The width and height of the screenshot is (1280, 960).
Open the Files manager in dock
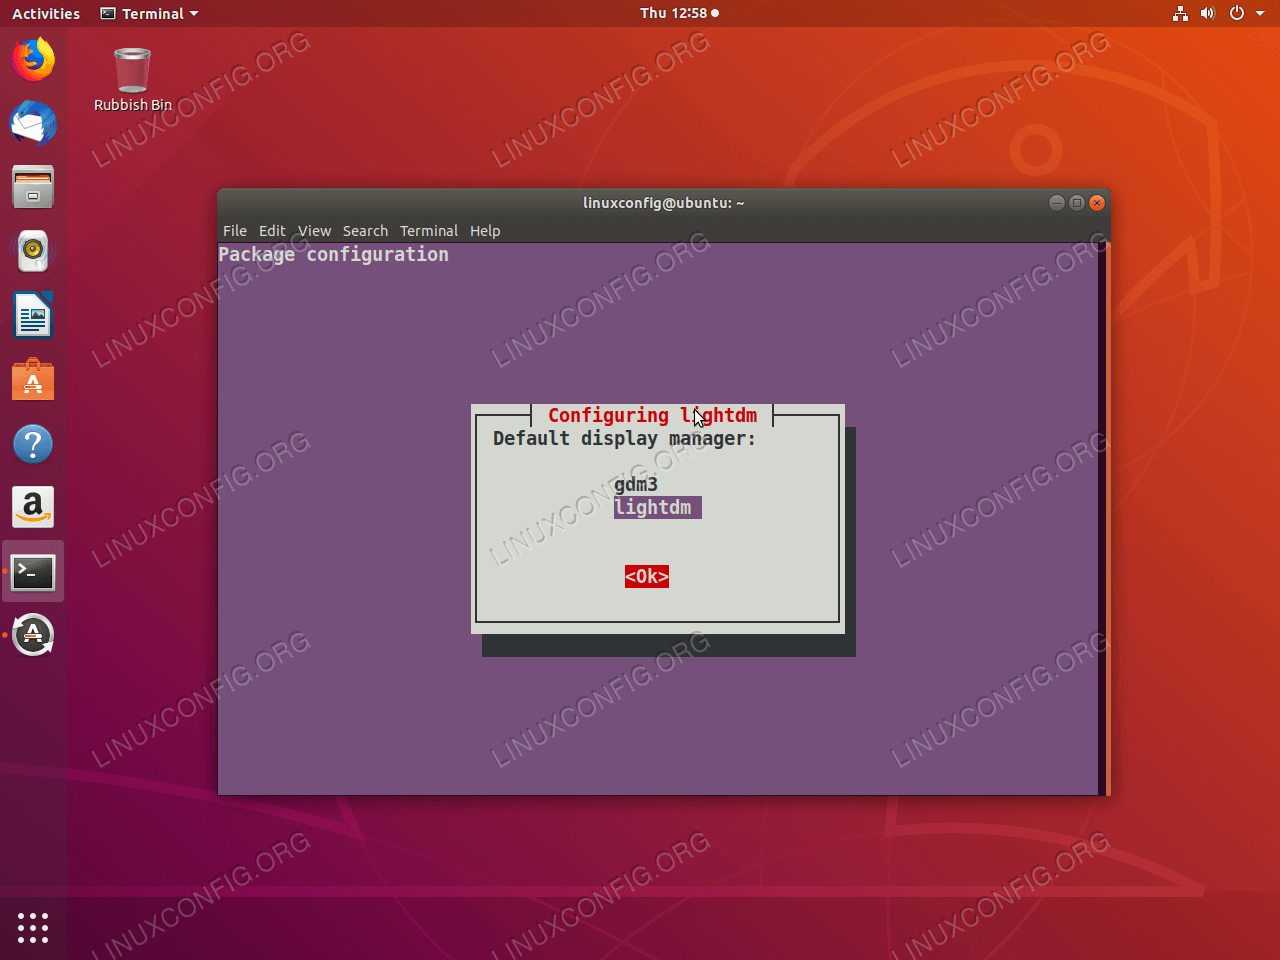[x=33, y=187]
